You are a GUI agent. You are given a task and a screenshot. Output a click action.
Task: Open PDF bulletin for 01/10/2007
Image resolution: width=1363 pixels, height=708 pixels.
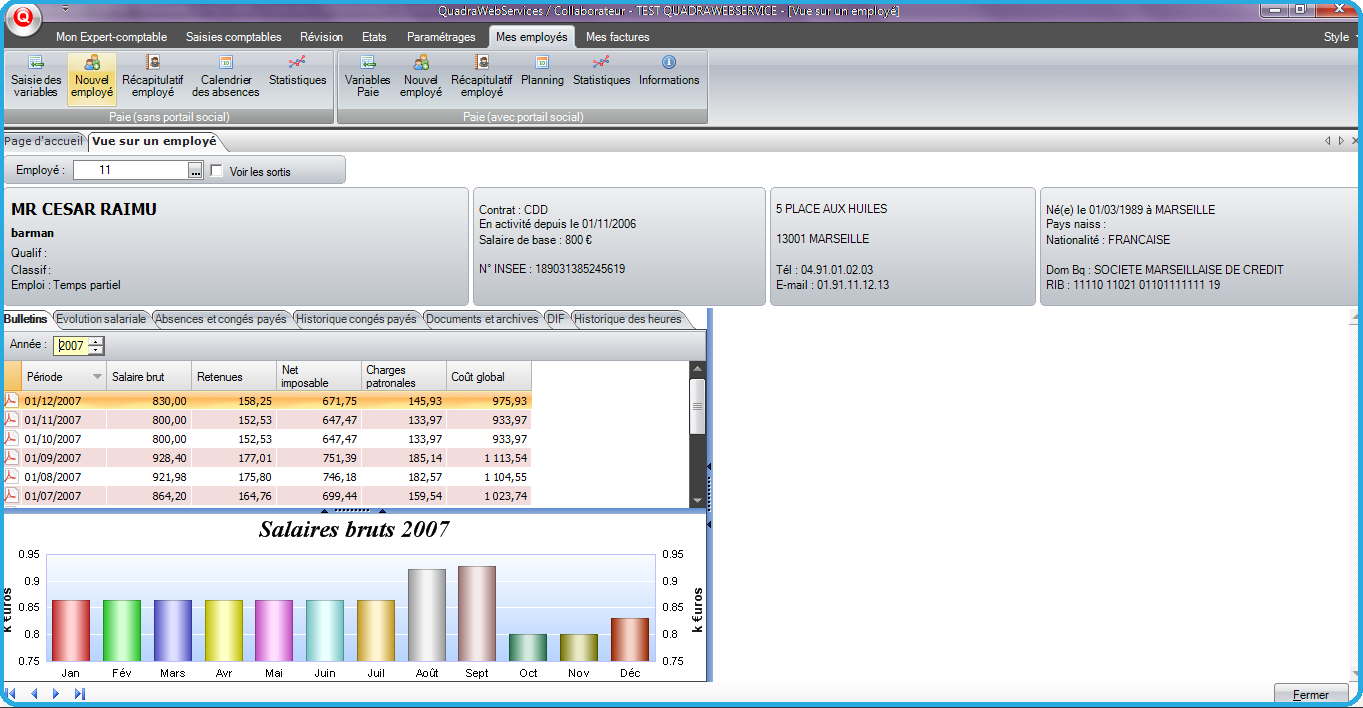coord(12,438)
